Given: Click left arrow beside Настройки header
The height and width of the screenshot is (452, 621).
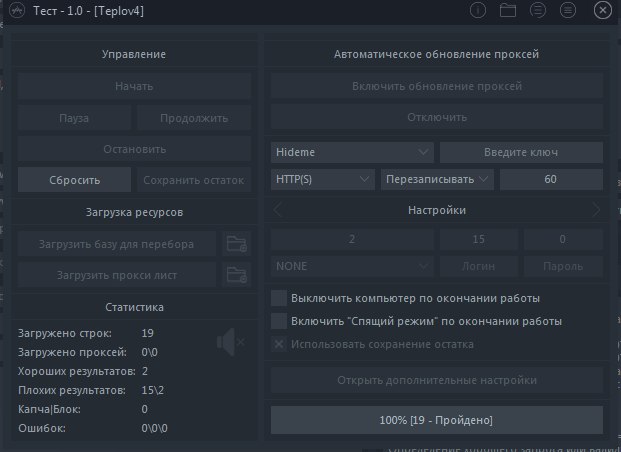Looking at the screenshot, I should tap(278, 210).
